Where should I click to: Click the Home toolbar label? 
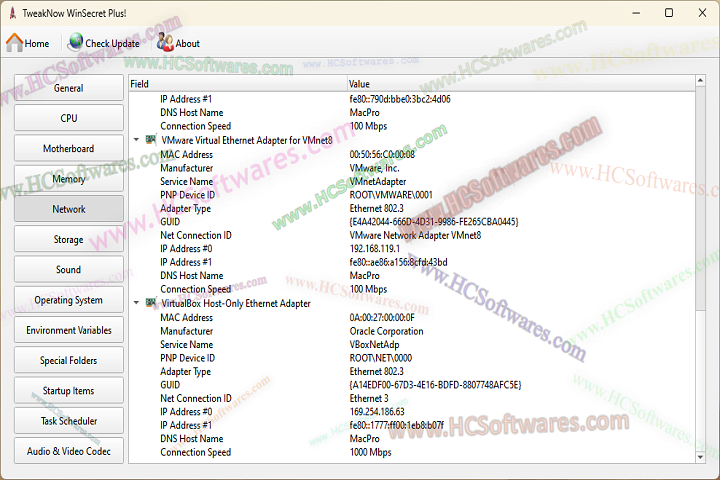point(37,44)
